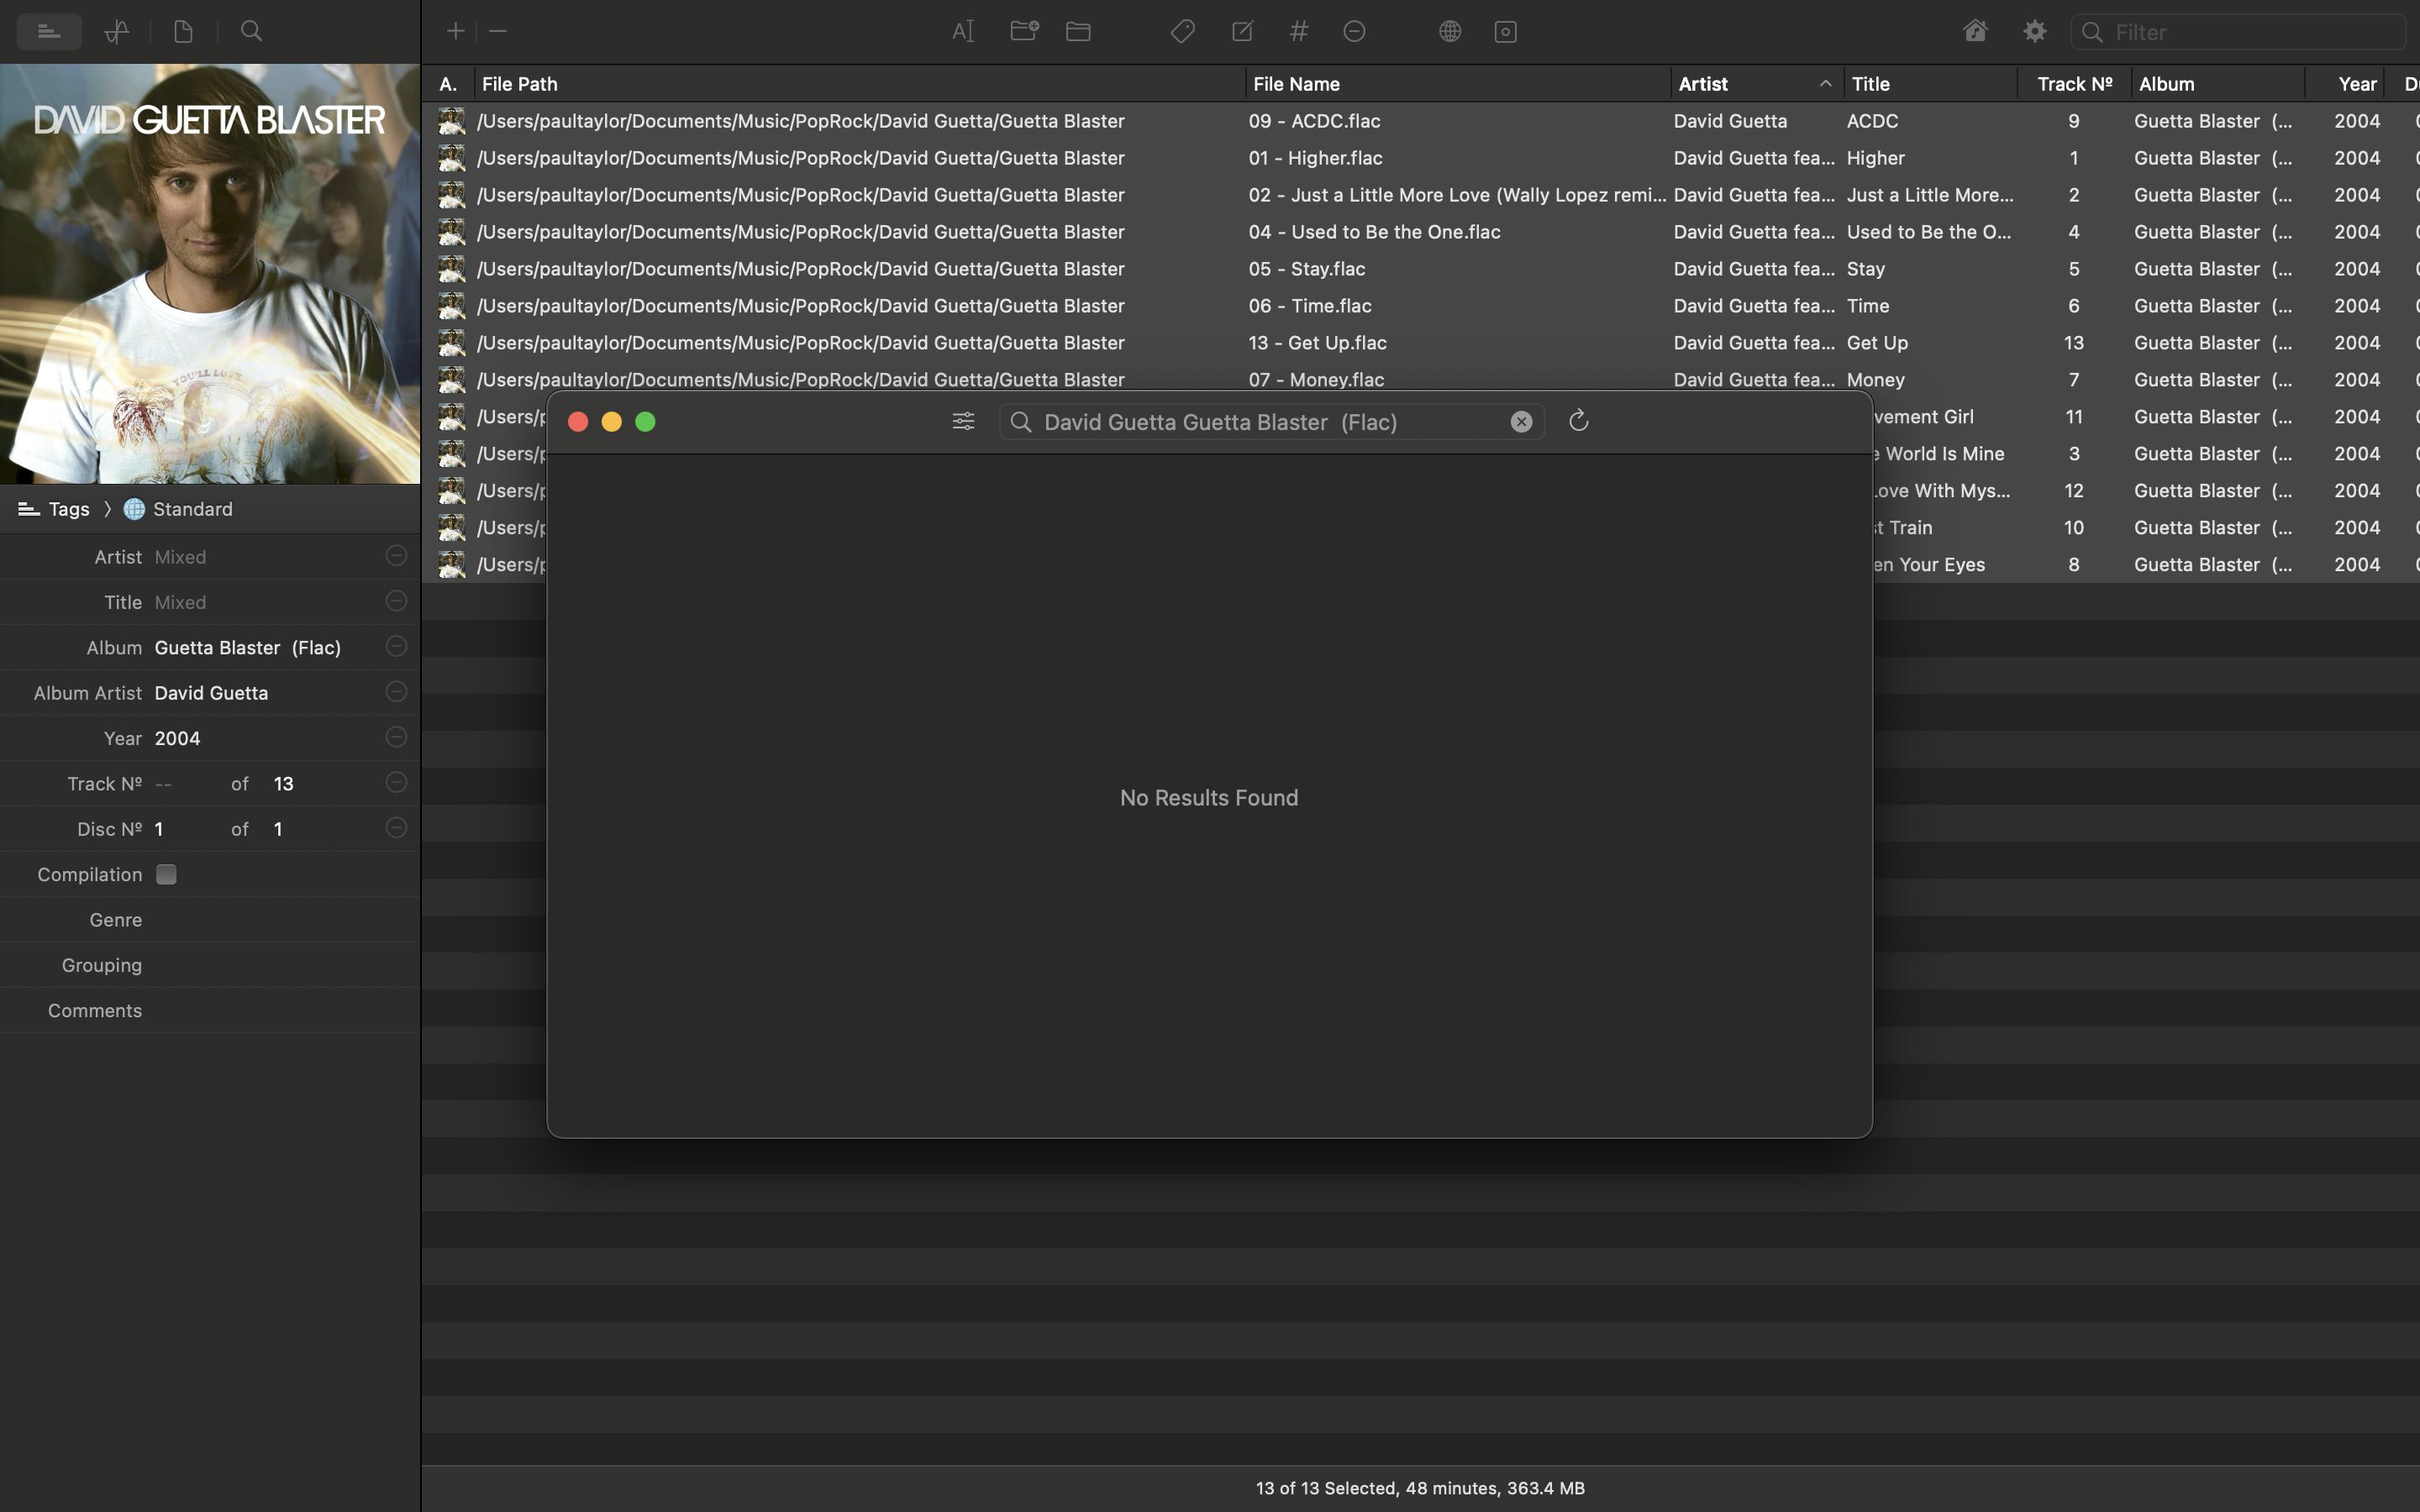Click the 02 - Just a Little More Love filename

point(1457,195)
